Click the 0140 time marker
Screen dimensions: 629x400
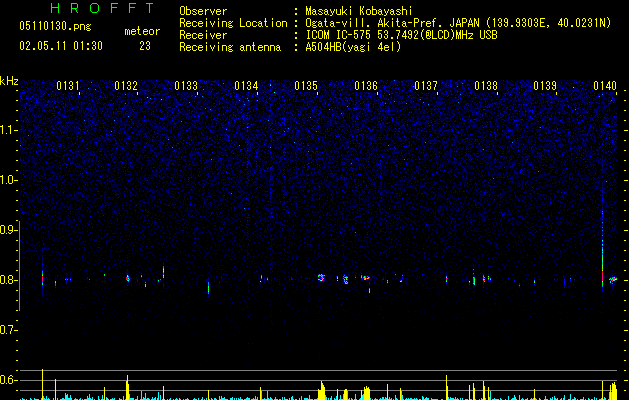pyautogui.click(x=605, y=86)
